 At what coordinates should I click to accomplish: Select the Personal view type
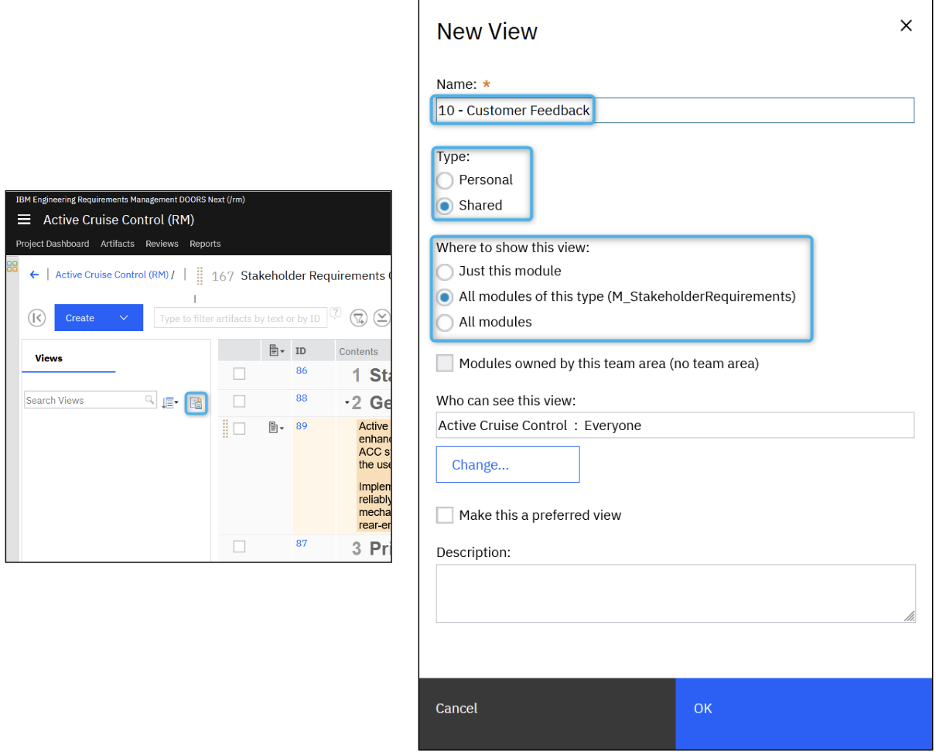coord(445,180)
